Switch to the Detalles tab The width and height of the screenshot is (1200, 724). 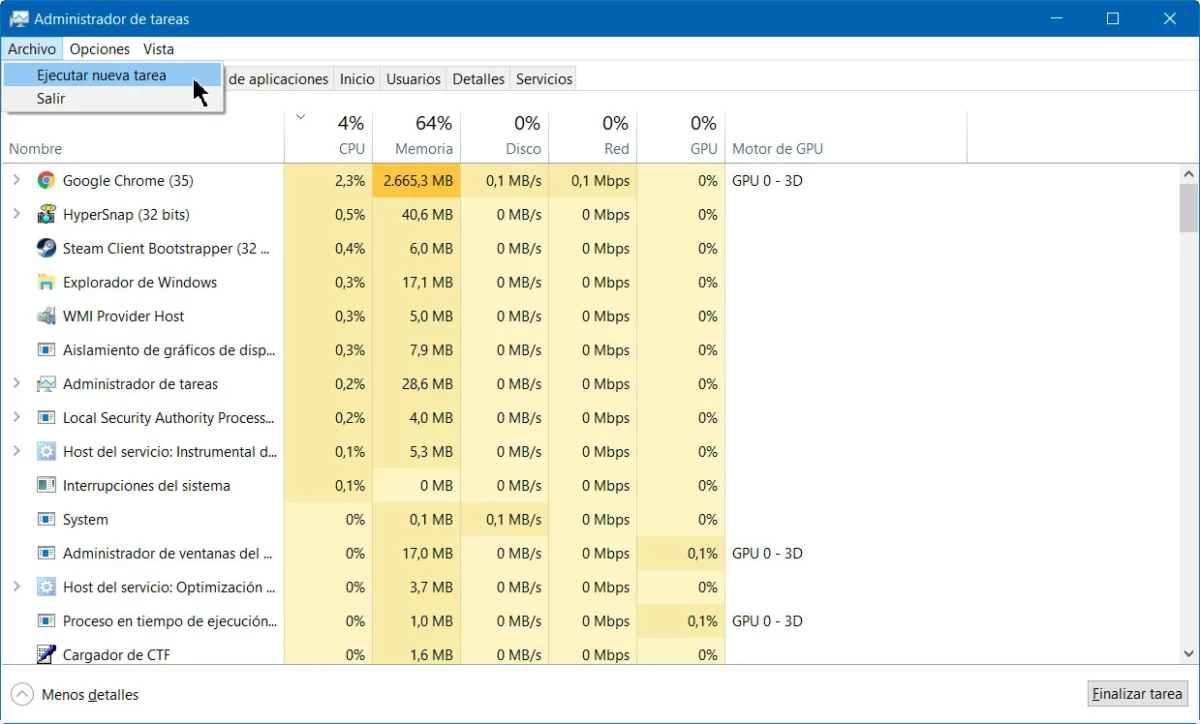tap(477, 78)
